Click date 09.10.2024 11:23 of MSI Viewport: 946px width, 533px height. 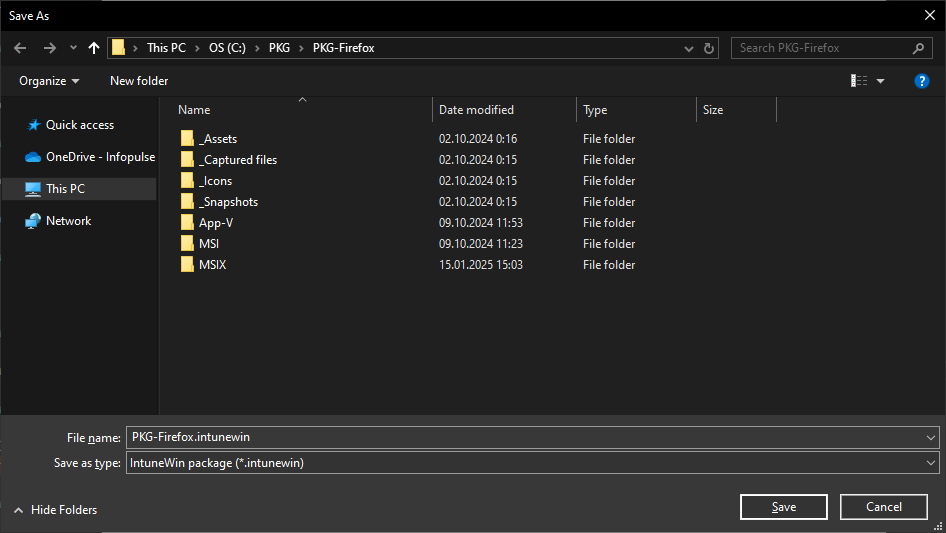tap(481, 244)
